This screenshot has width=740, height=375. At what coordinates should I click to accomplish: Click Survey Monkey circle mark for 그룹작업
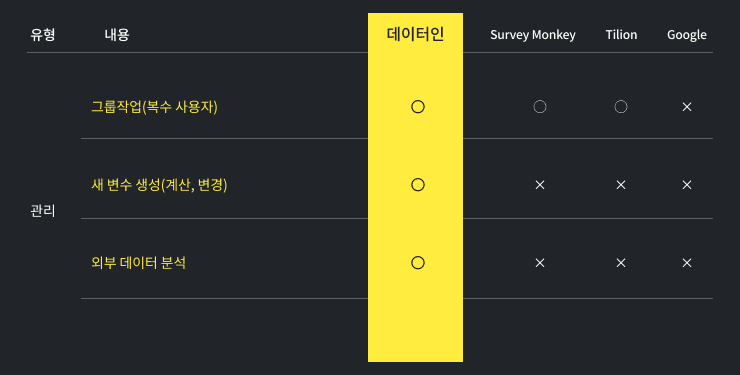[x=540, y=107]
